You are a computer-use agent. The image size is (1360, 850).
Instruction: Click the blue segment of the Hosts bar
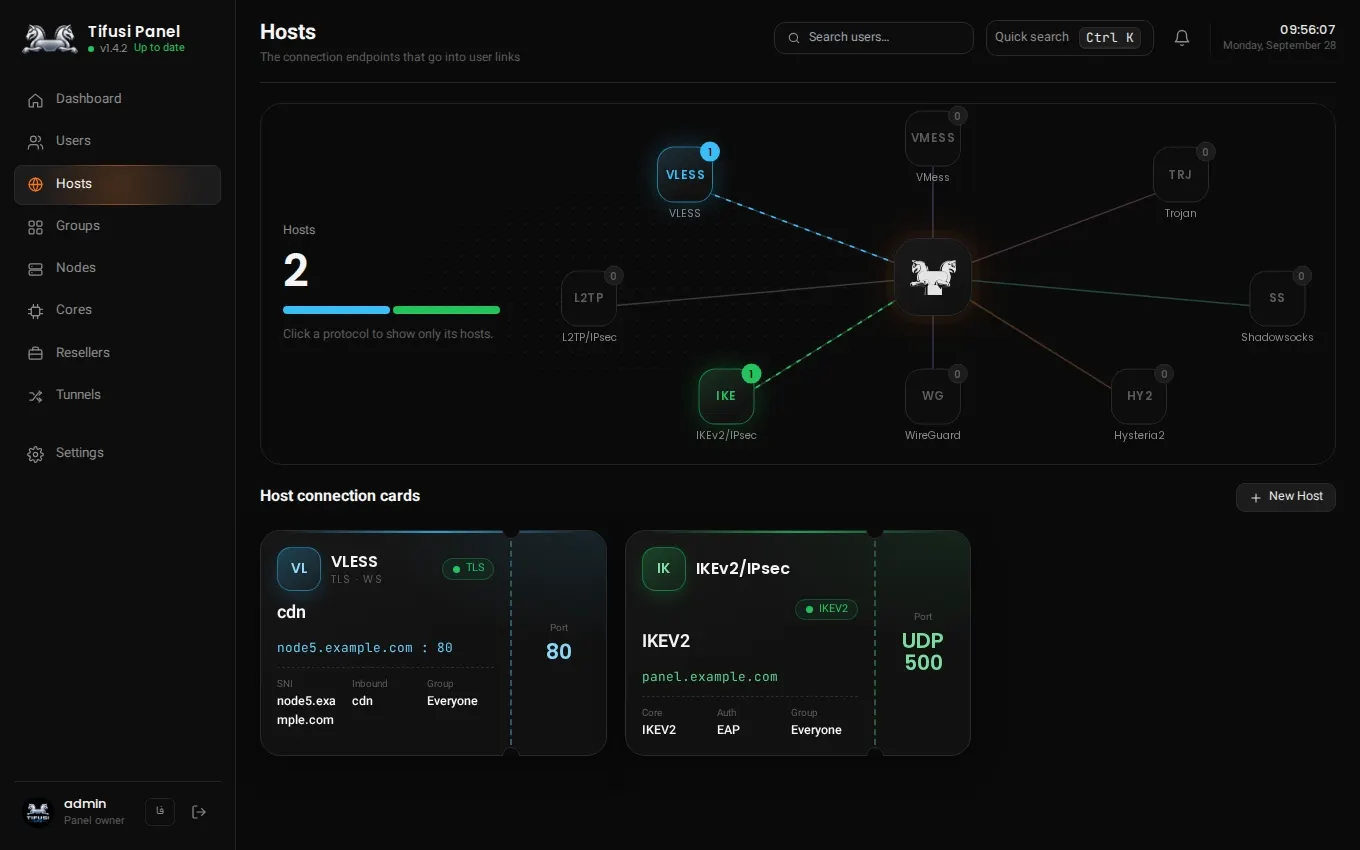pyautogui.click(x=336, y=310)
